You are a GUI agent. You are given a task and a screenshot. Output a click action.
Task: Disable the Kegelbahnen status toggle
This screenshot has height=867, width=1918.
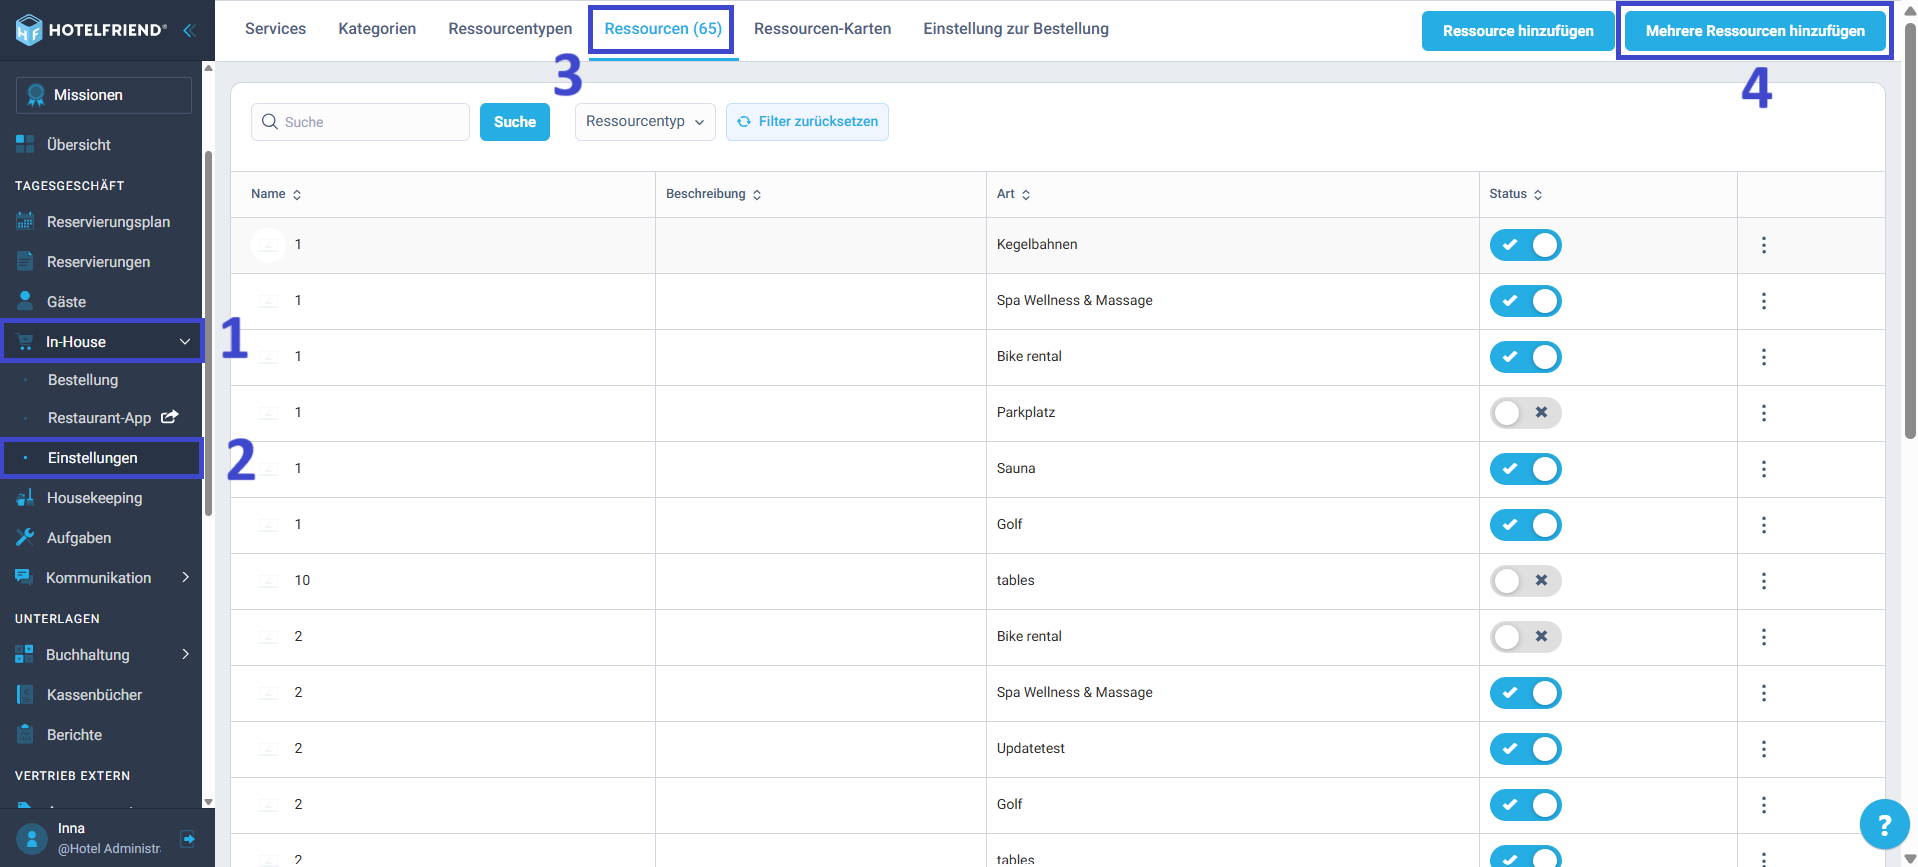1525,245
